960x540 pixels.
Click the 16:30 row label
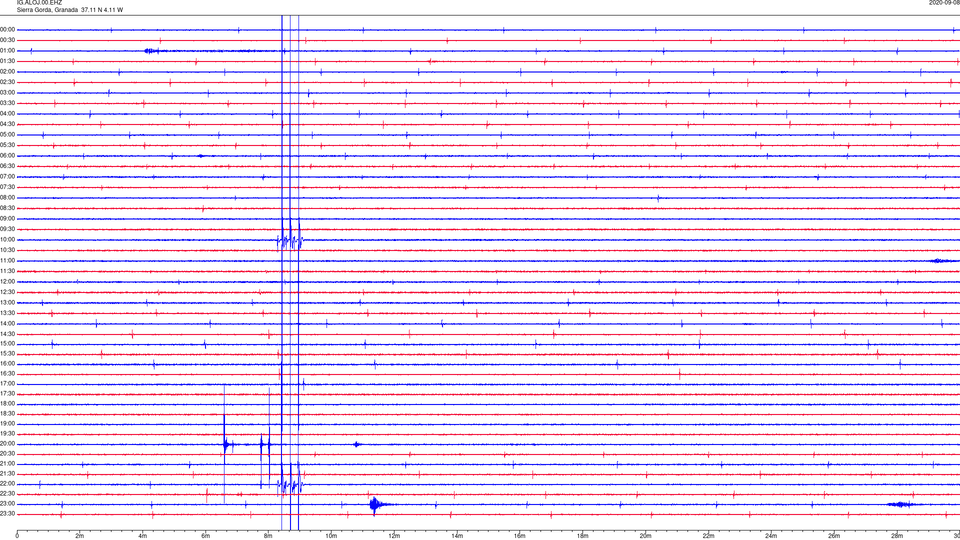tap(8, 374)
